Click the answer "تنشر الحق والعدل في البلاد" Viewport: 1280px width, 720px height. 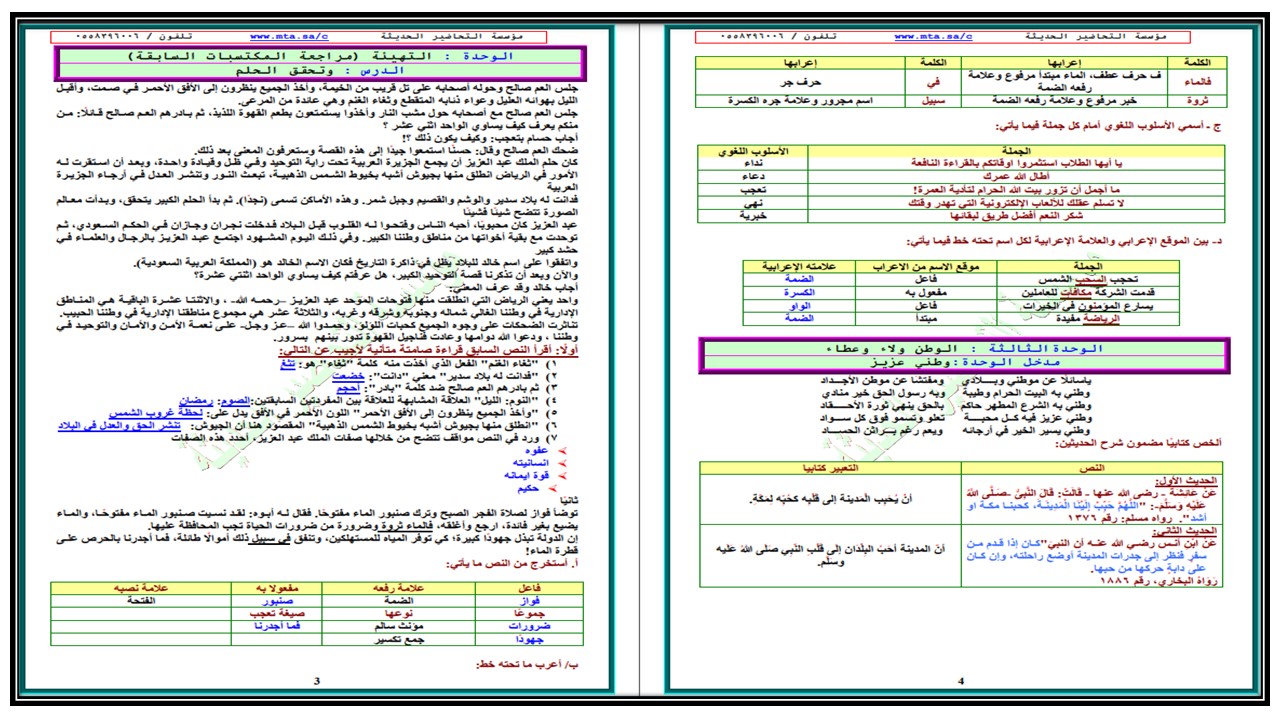(x=121, y=424)
